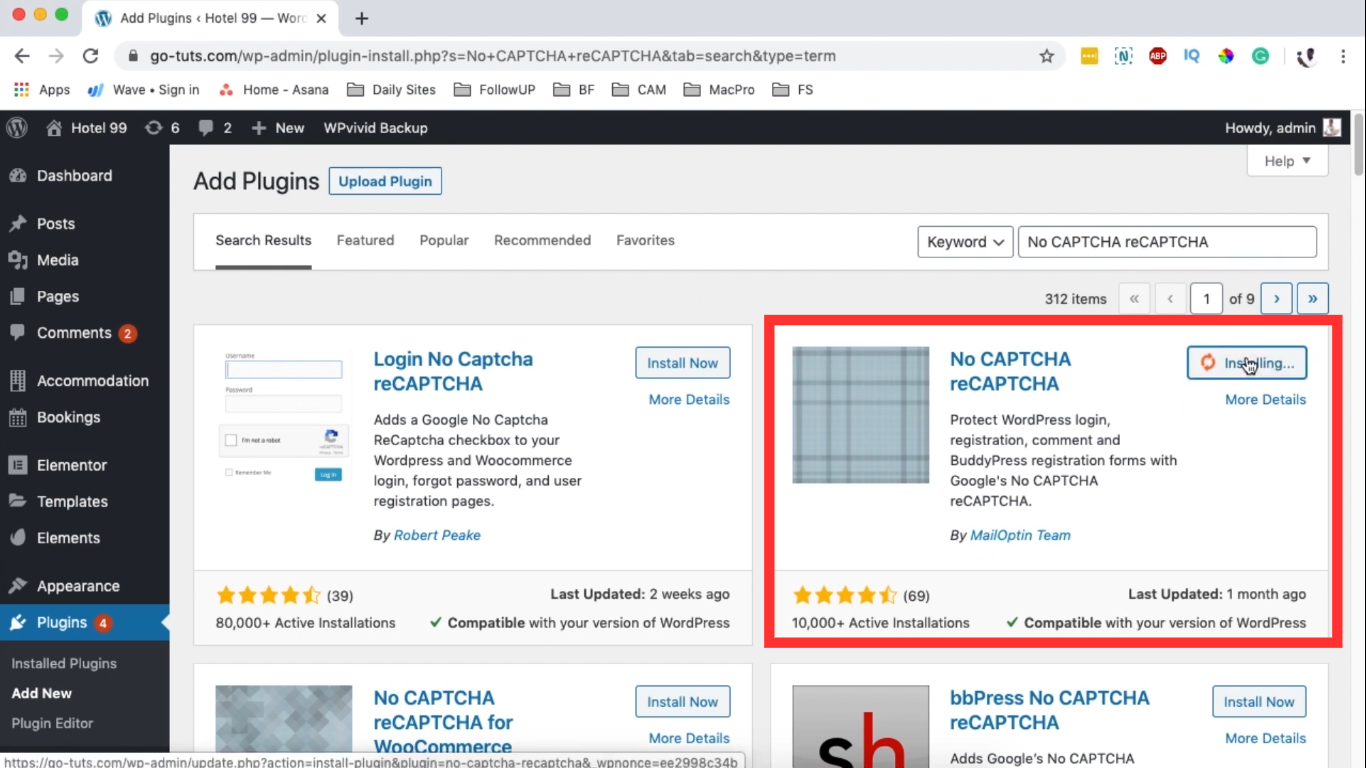Click the Login No Captcha reCAPTCHA thumbnail

point(284,416)
